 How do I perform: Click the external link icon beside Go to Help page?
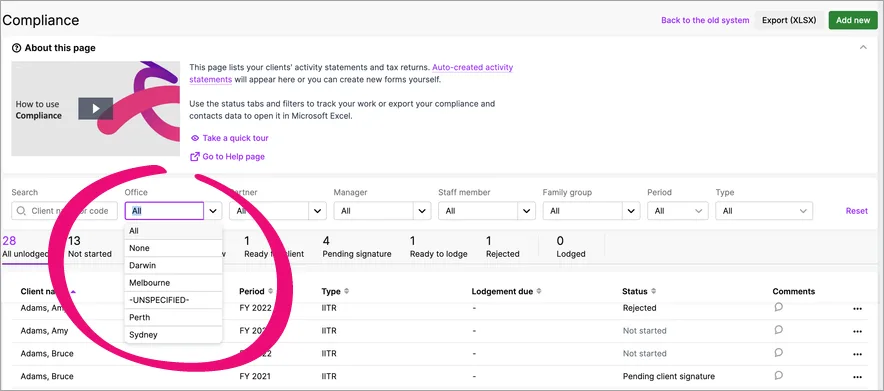195,157
